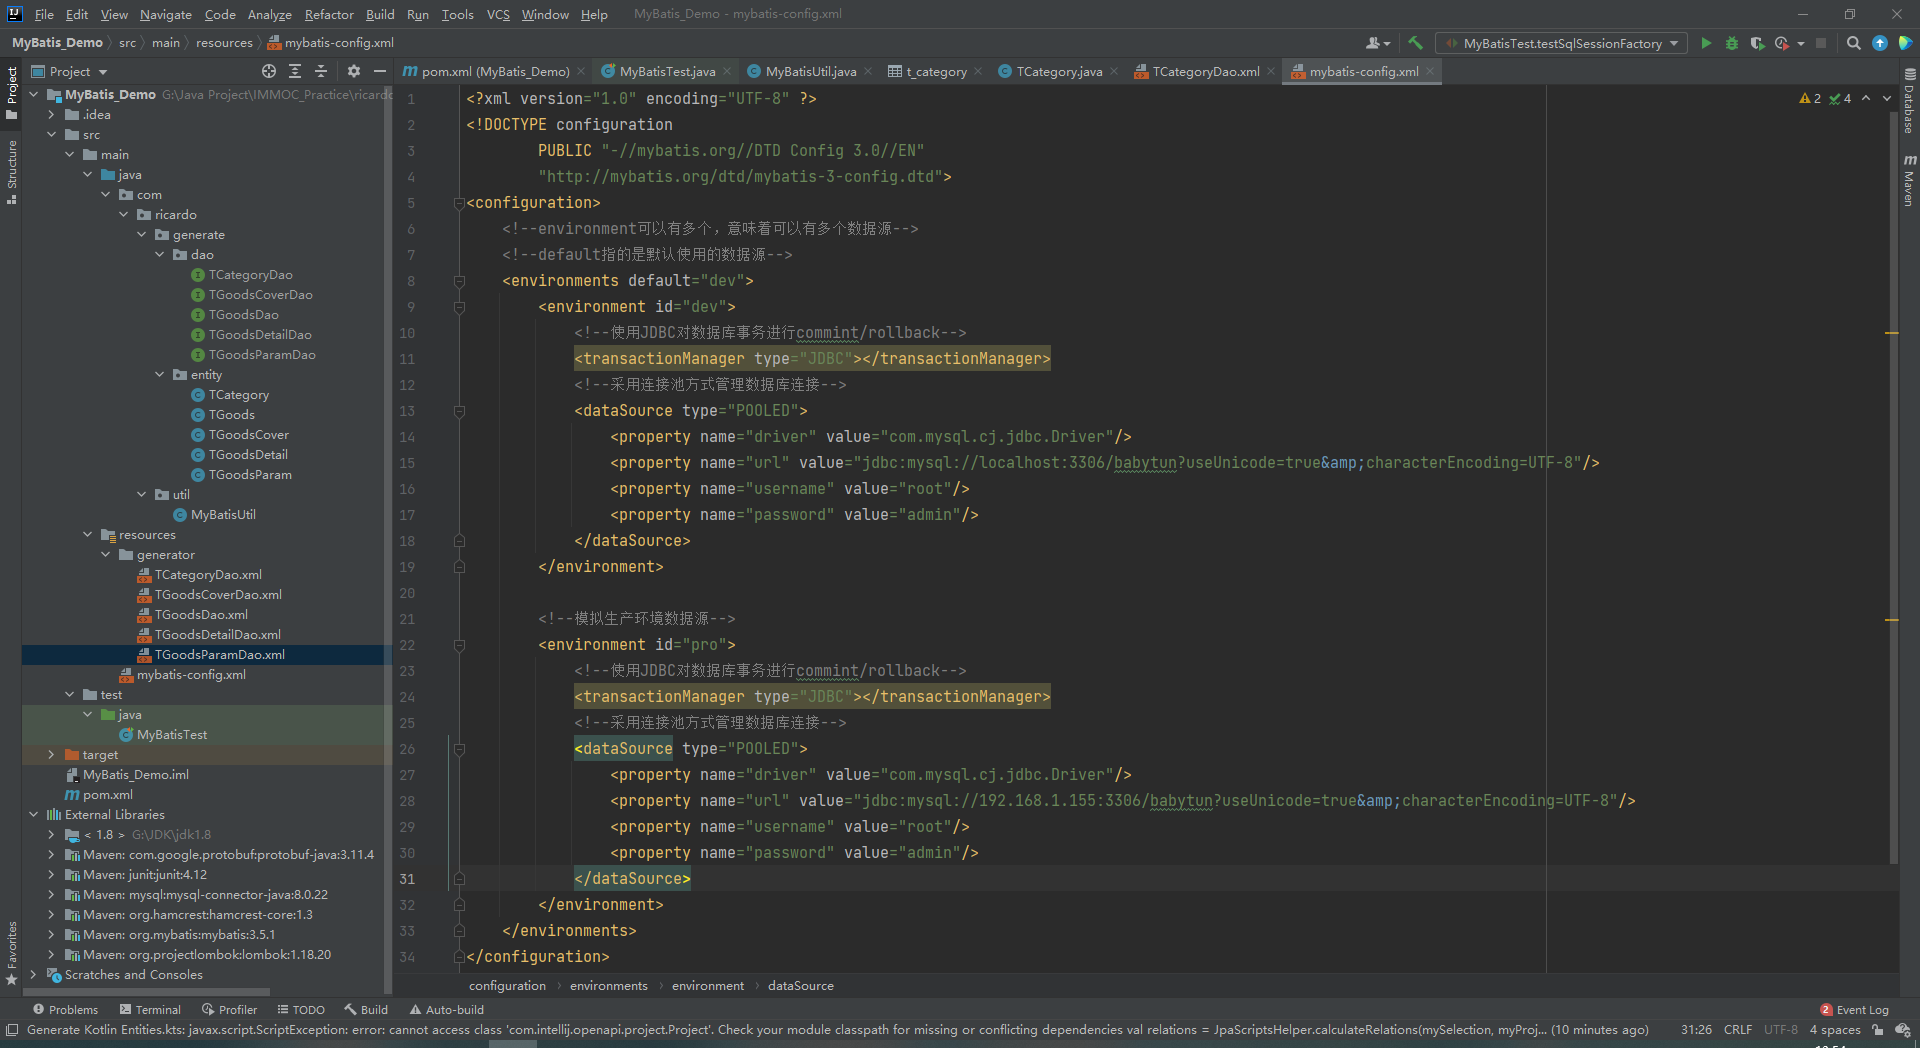
Task: Click the read-only lock icon in status bar
Action: pyautogui.click(x=1878, y=1030)
